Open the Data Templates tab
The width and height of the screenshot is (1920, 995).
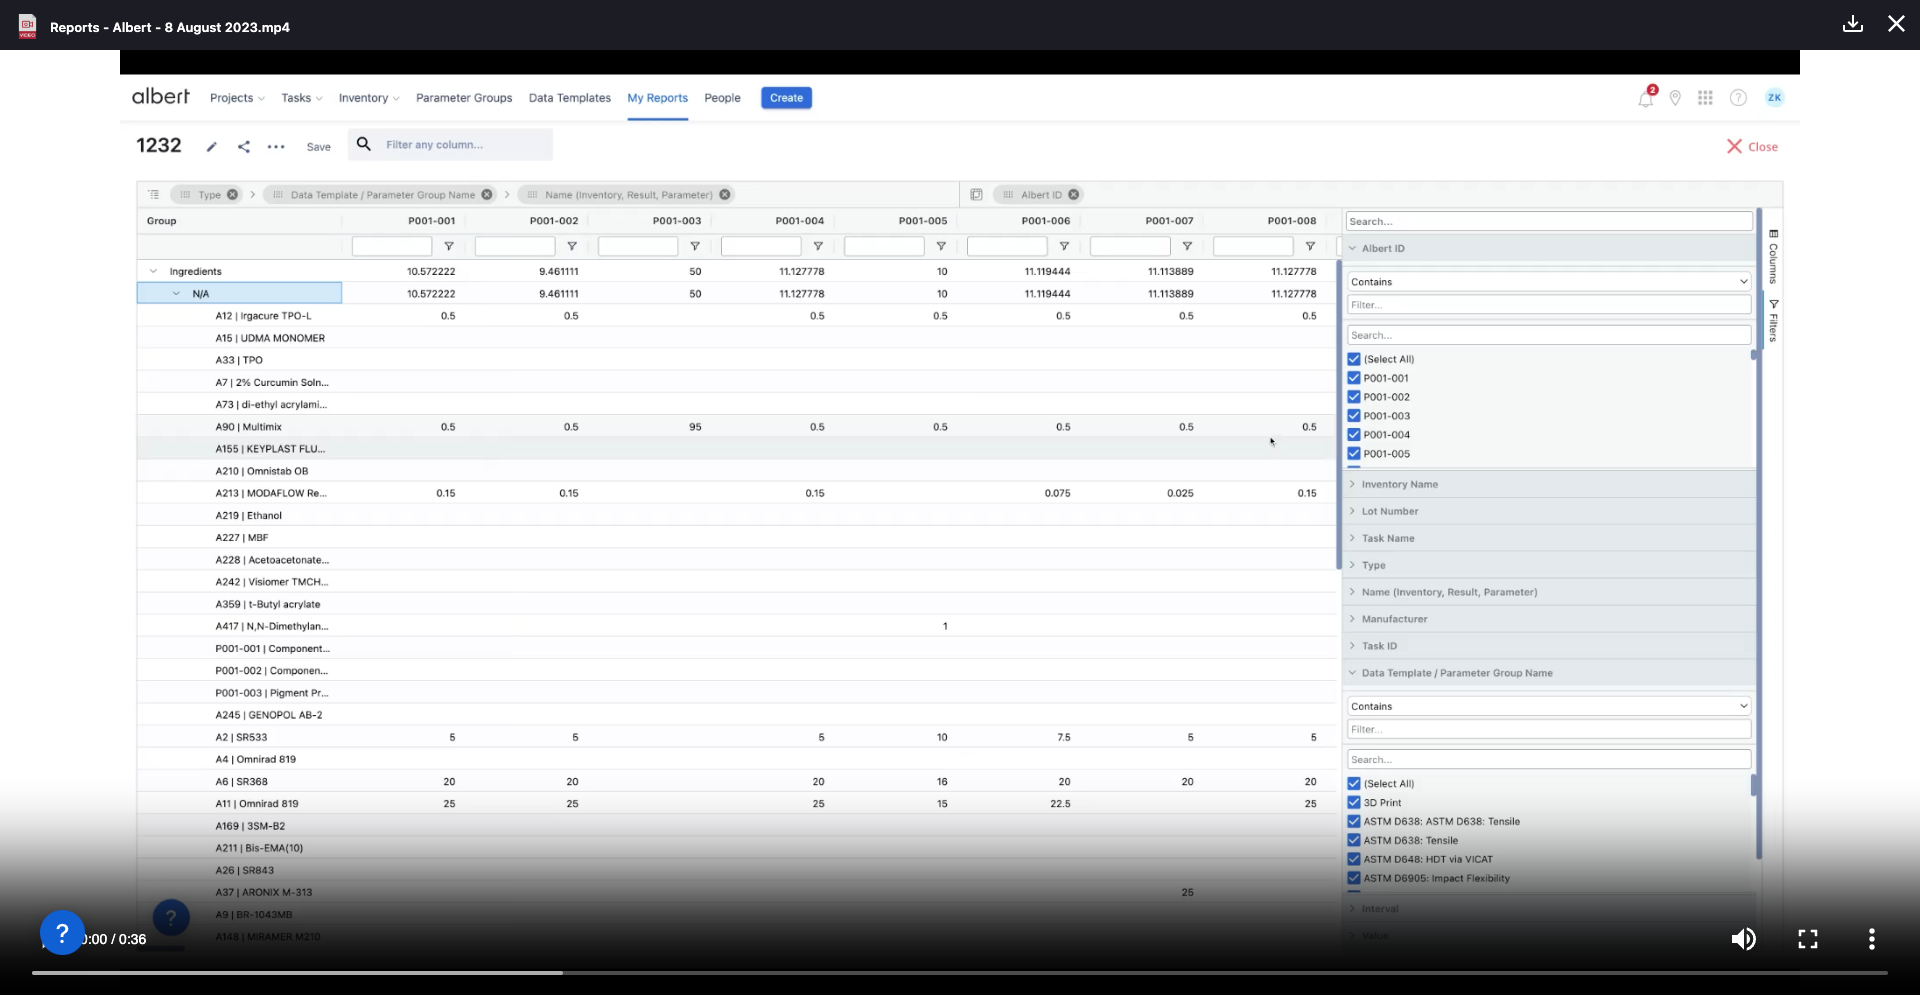[x=569, y=98]
